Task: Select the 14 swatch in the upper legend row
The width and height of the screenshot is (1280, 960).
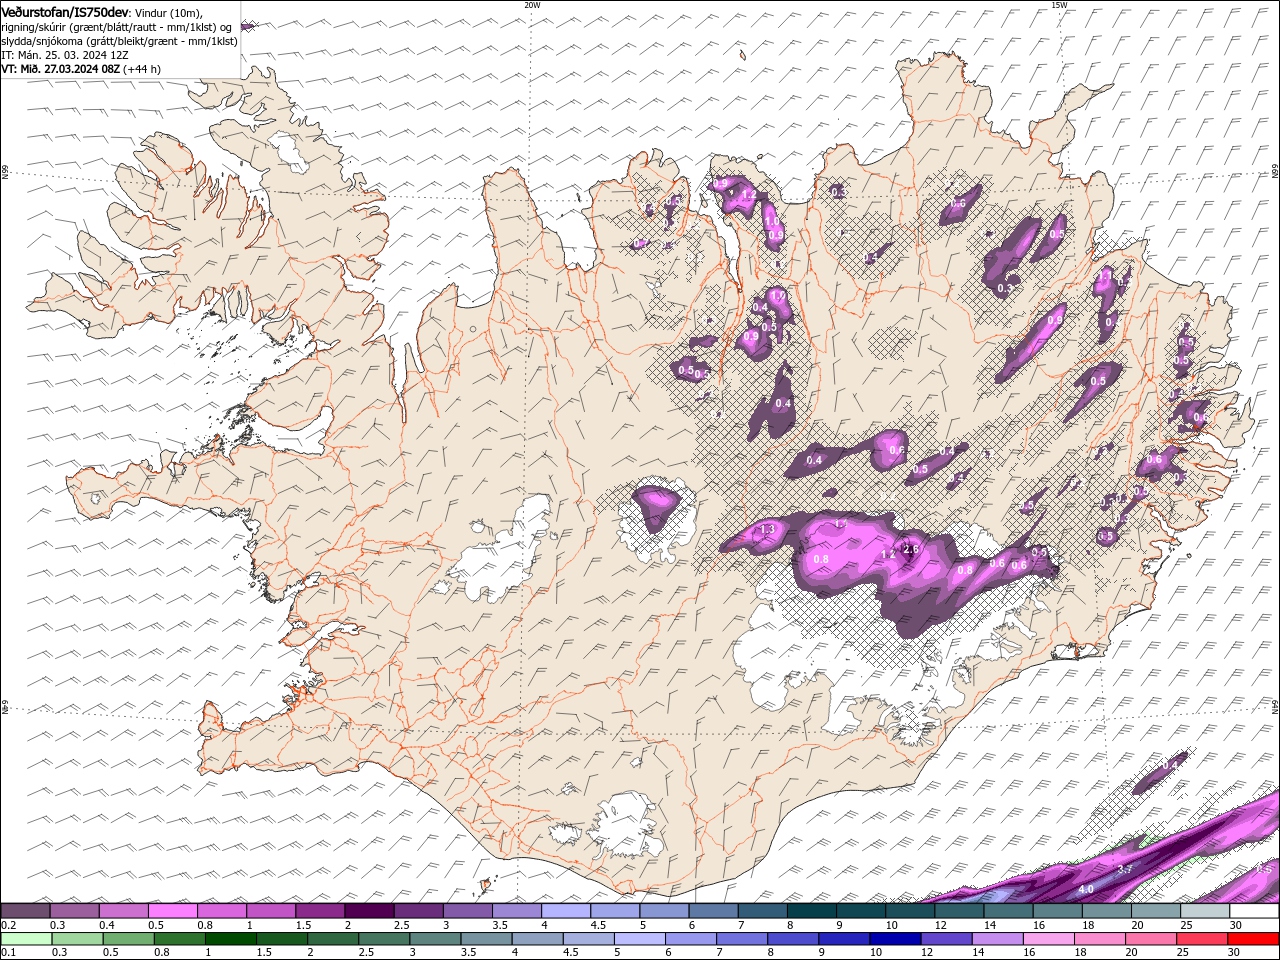Action: click(1008, 911)
